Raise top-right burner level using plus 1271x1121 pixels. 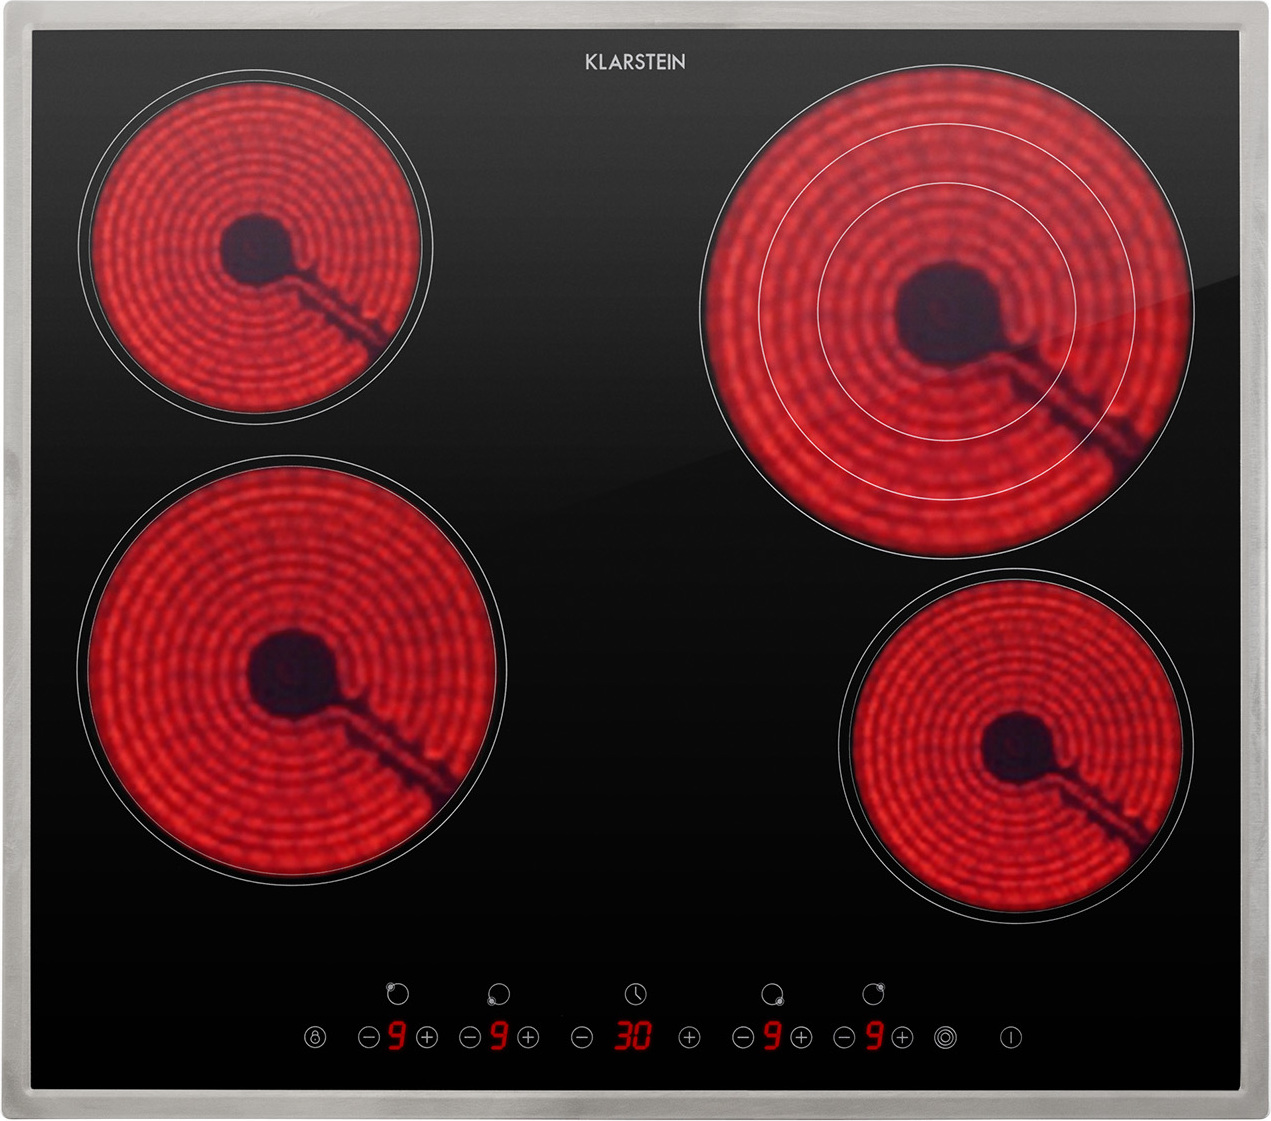pyautogui.click(x=903, y=1038)
